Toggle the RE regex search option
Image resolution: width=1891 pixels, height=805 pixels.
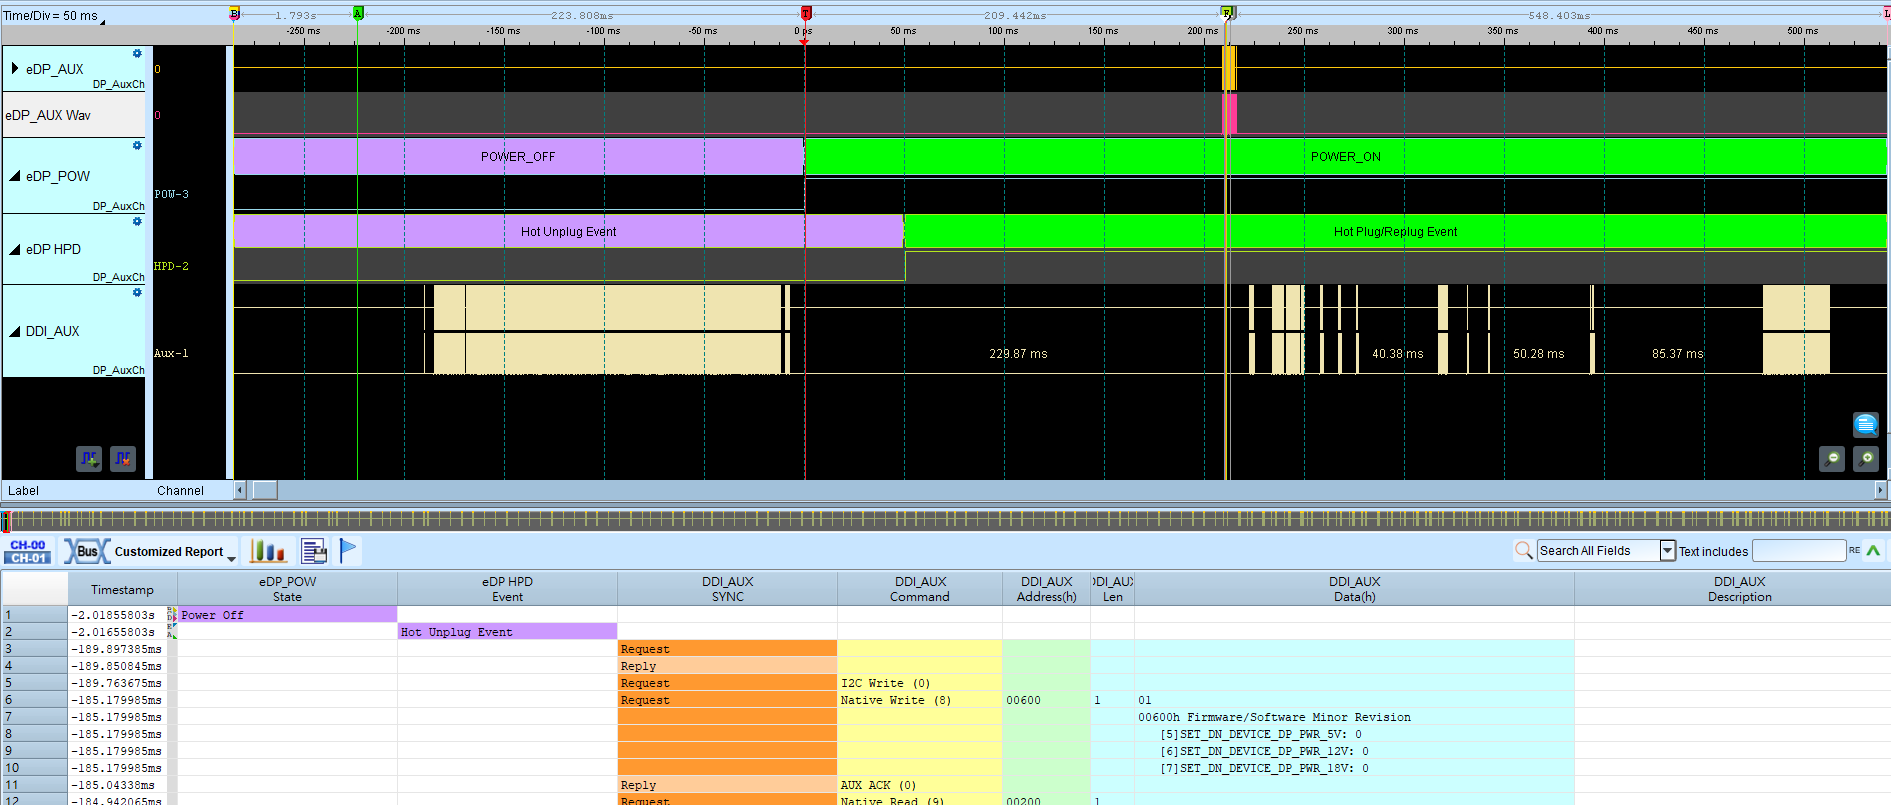tap(1854, 551)
